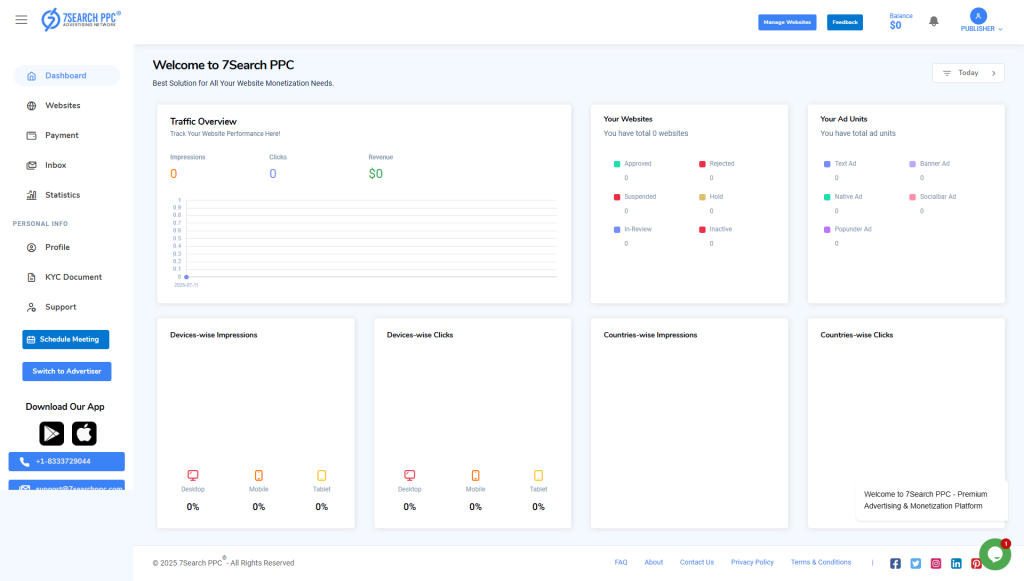Open Profile in sidebar
The image size is (1024, 581).
click(x=57, y=247)
